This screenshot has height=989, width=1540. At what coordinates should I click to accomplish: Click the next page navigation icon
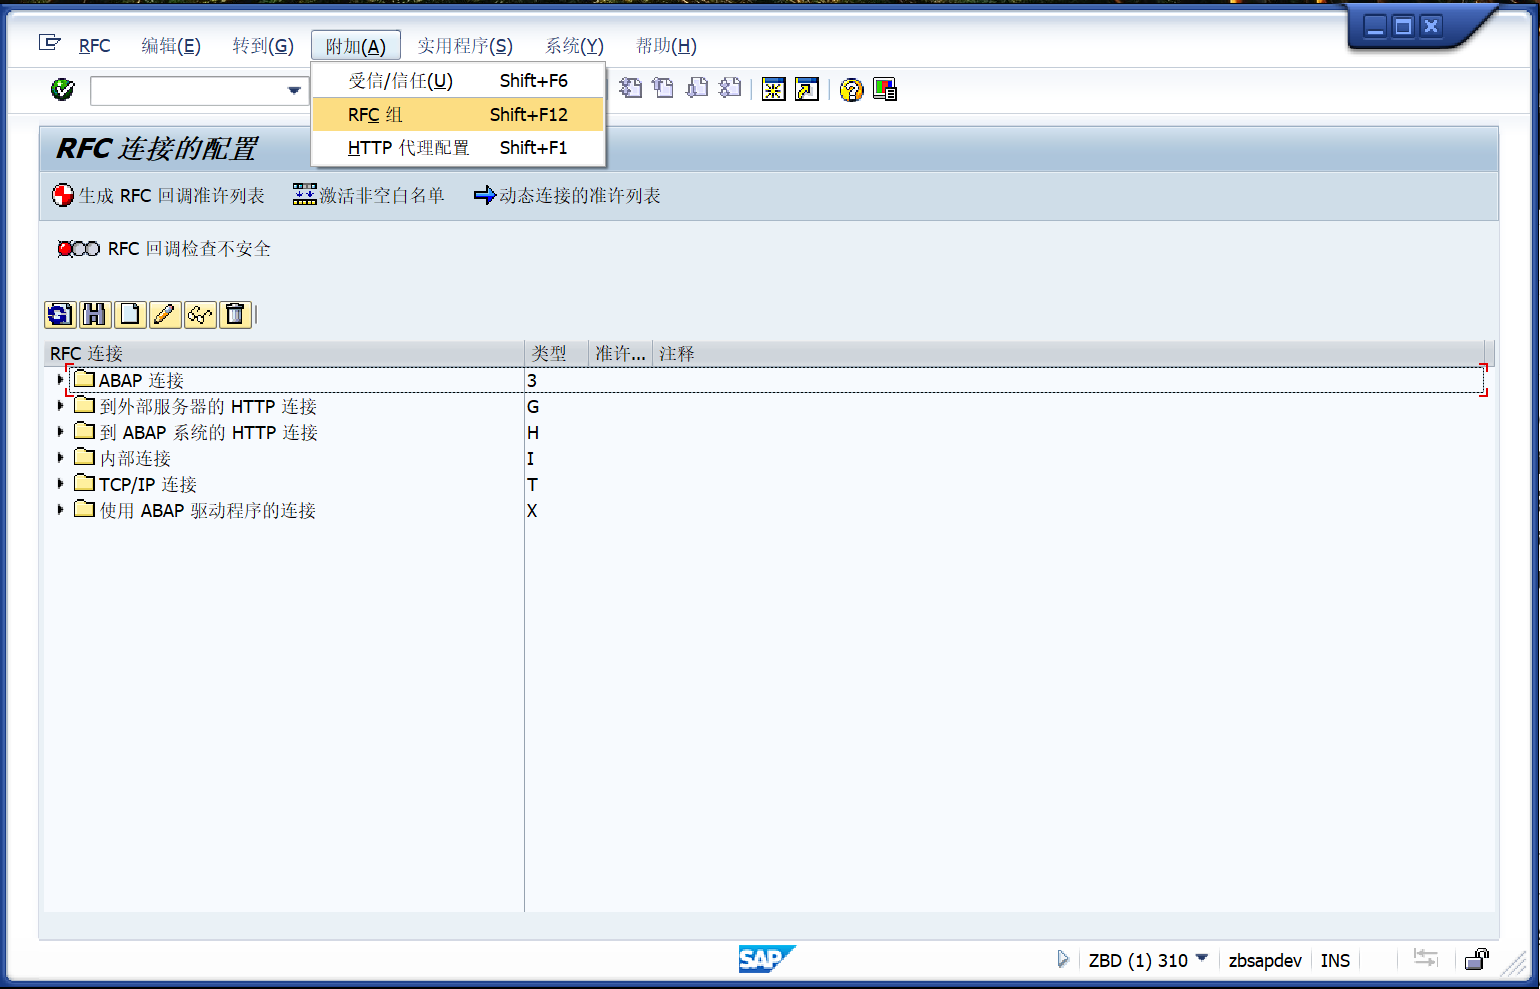(697, 89)
